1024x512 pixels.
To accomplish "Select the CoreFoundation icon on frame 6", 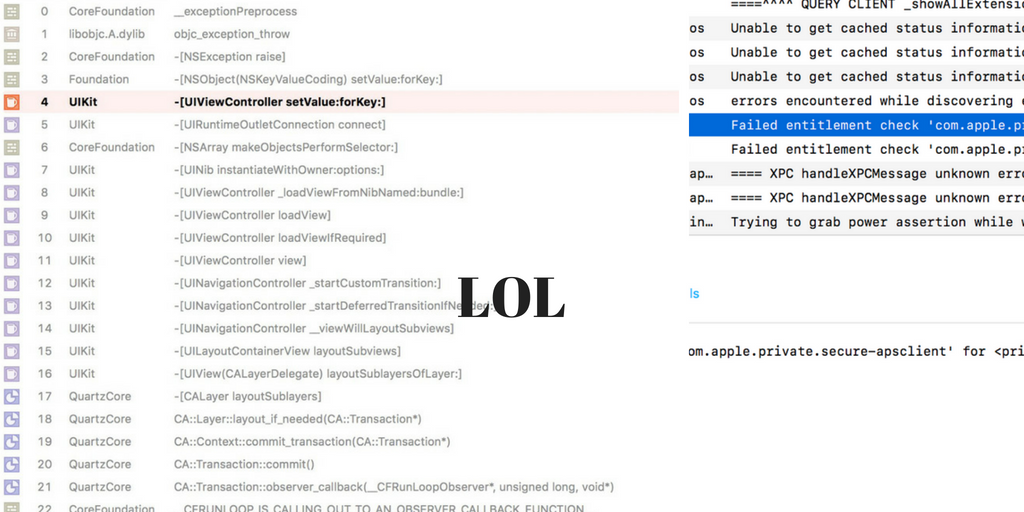I will [x=12, y=147].
